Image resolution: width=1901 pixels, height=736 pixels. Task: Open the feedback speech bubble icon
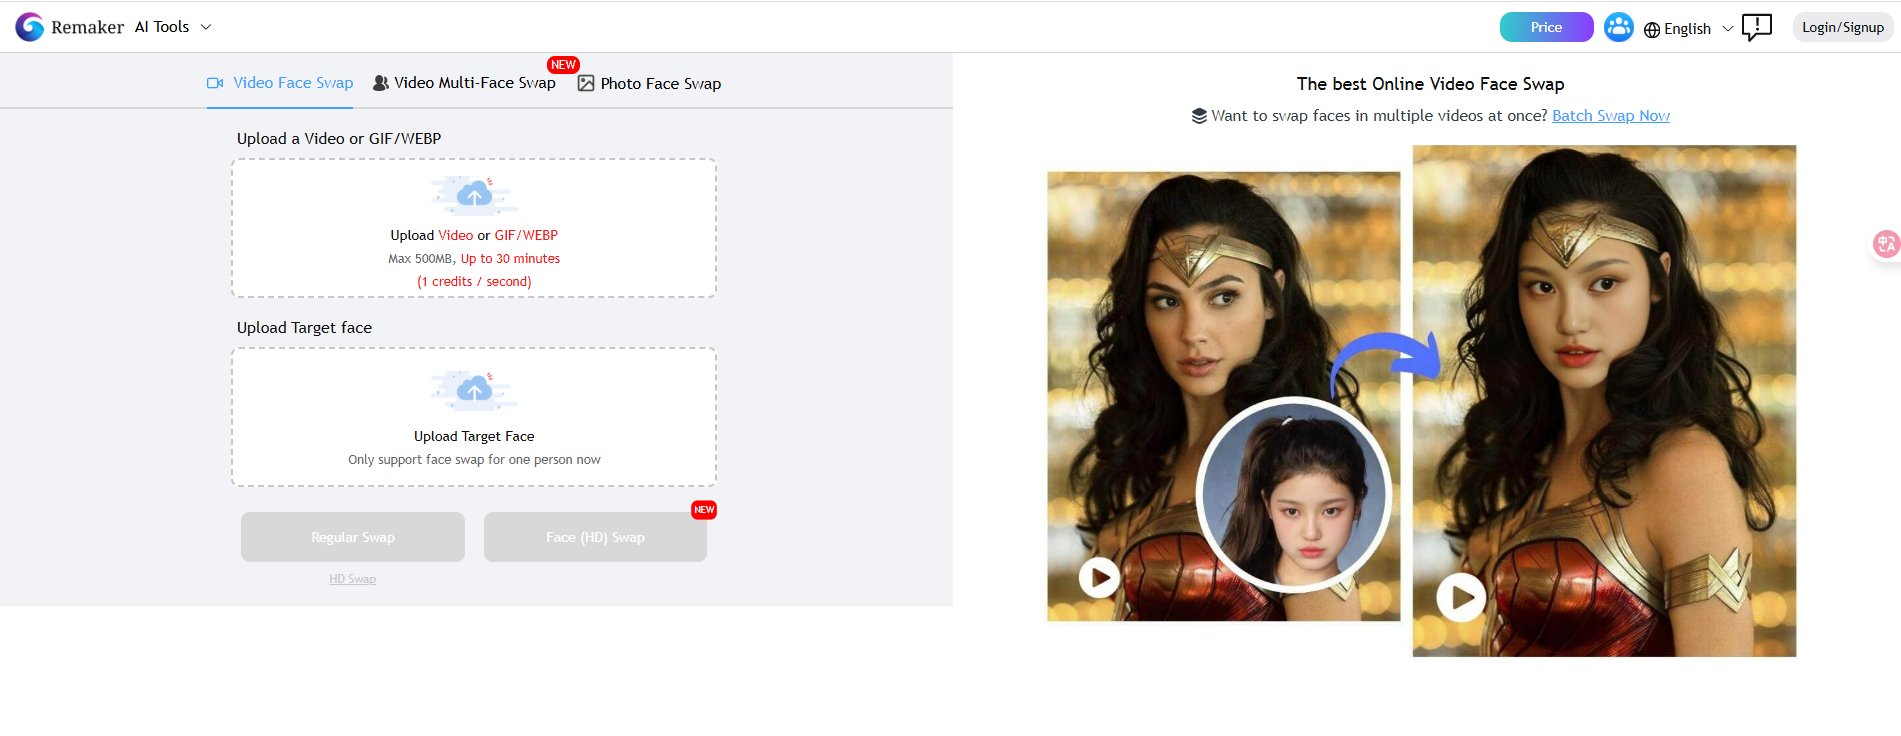(1757, 27)
